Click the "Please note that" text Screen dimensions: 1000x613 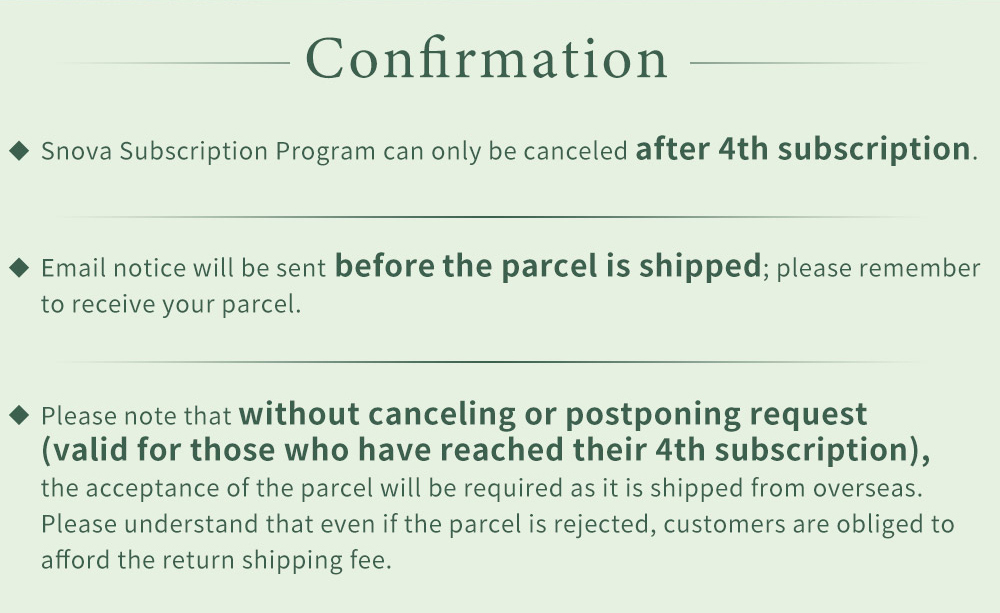coord(136,416)
